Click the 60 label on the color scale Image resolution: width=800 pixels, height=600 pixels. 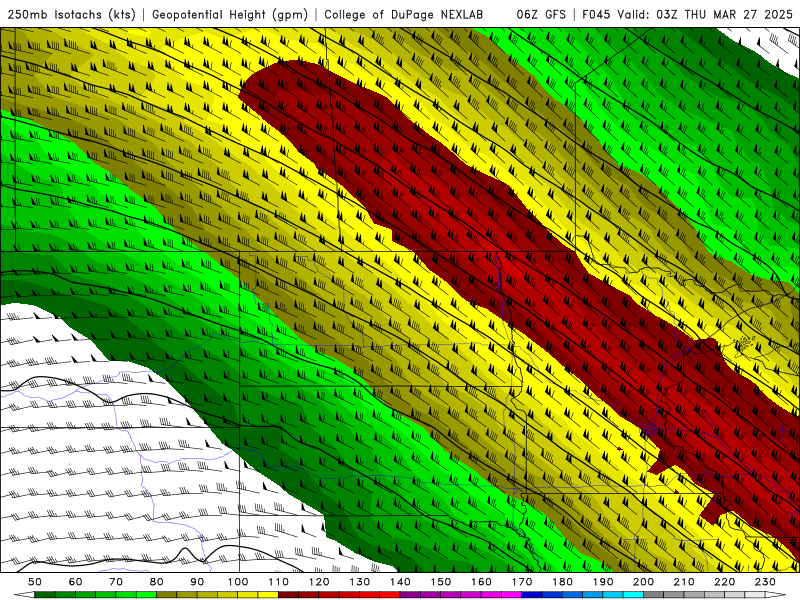[76, 582]
